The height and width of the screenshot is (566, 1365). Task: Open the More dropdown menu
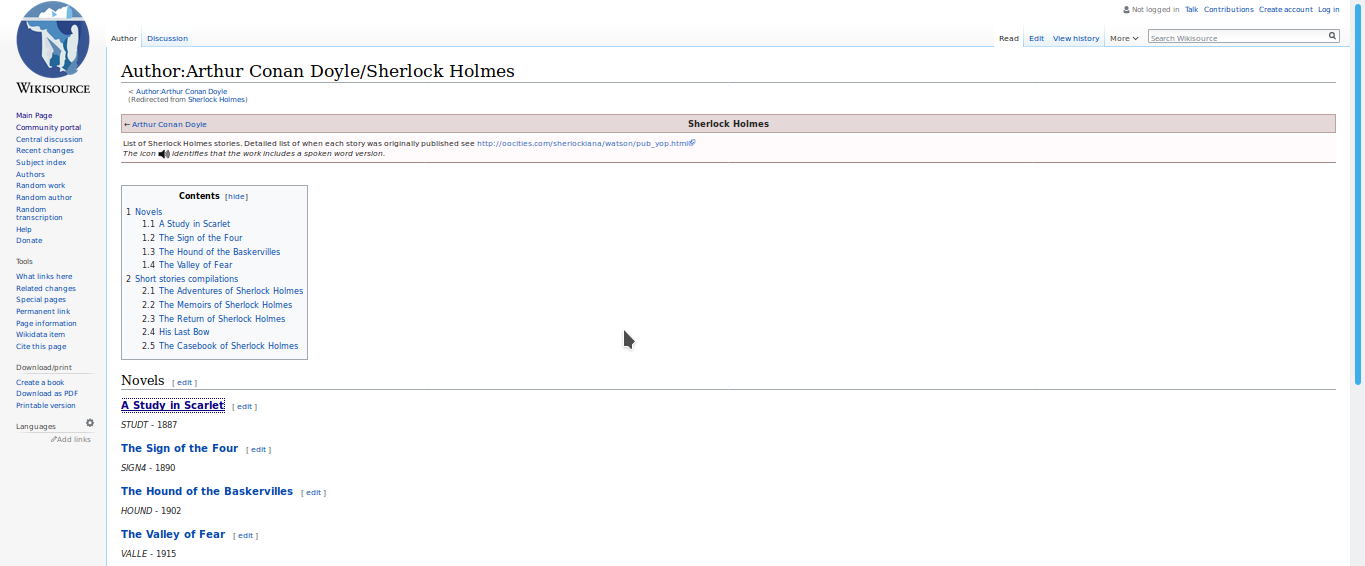[1124, 38]
